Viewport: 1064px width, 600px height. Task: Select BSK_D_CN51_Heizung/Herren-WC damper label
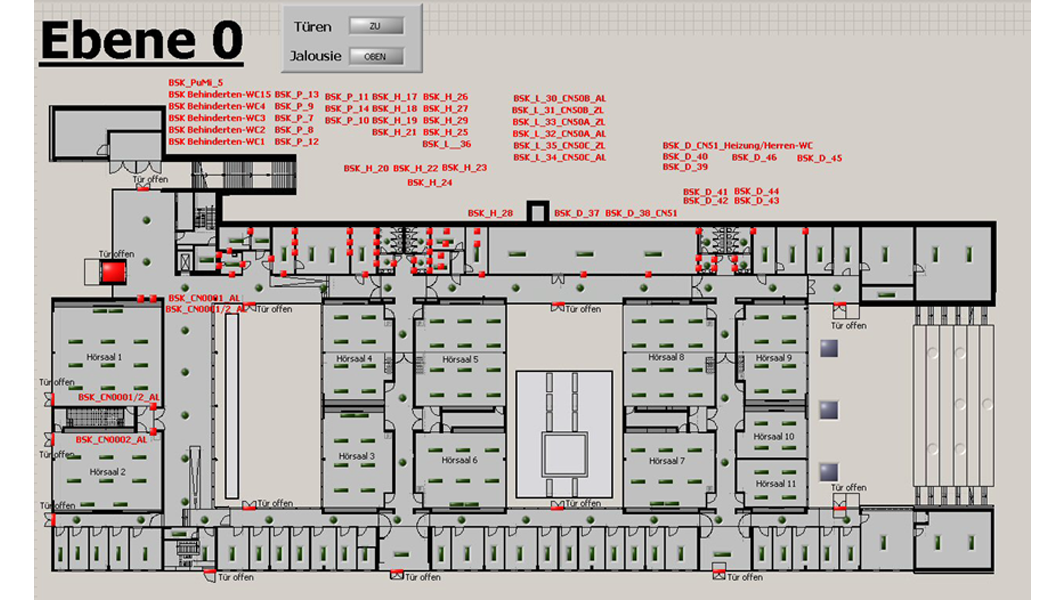pyautogui.click(x=737, y=145)
